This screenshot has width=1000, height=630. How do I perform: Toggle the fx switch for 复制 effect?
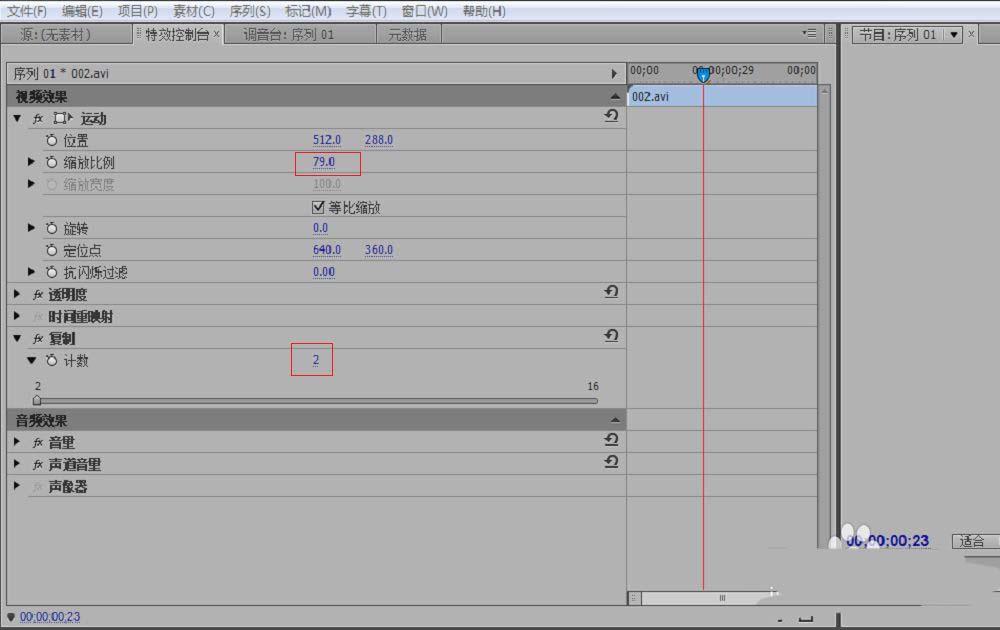click(x=38, y=339)
